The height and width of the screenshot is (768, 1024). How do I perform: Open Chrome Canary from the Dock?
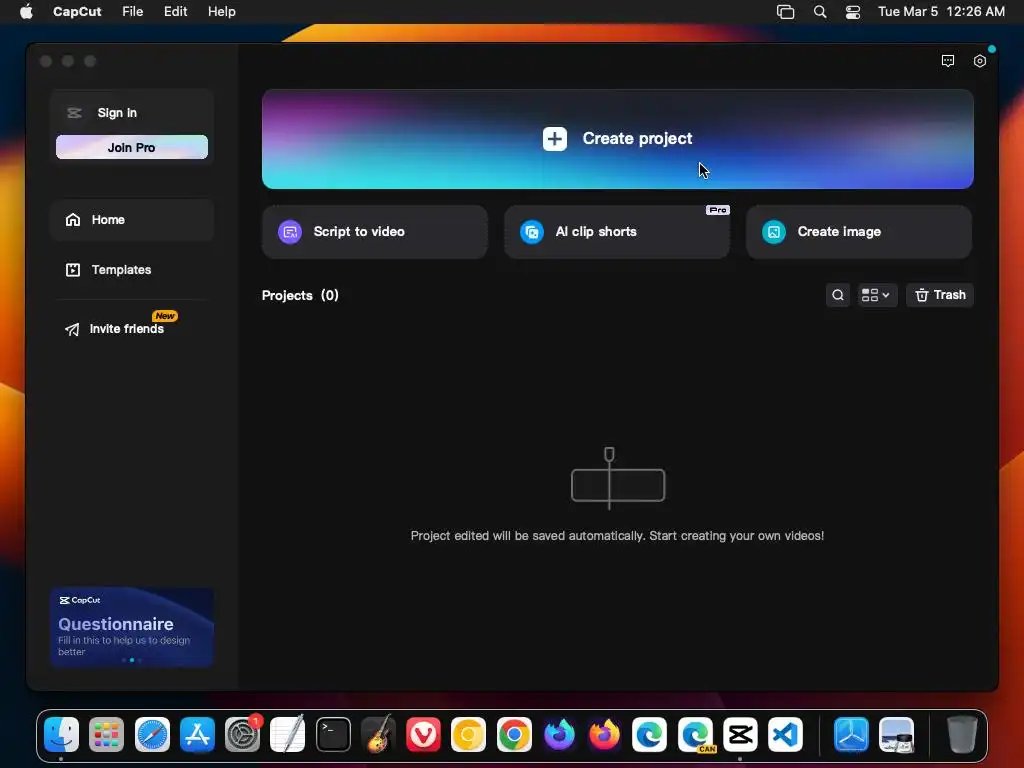click(x=469, y=735)
